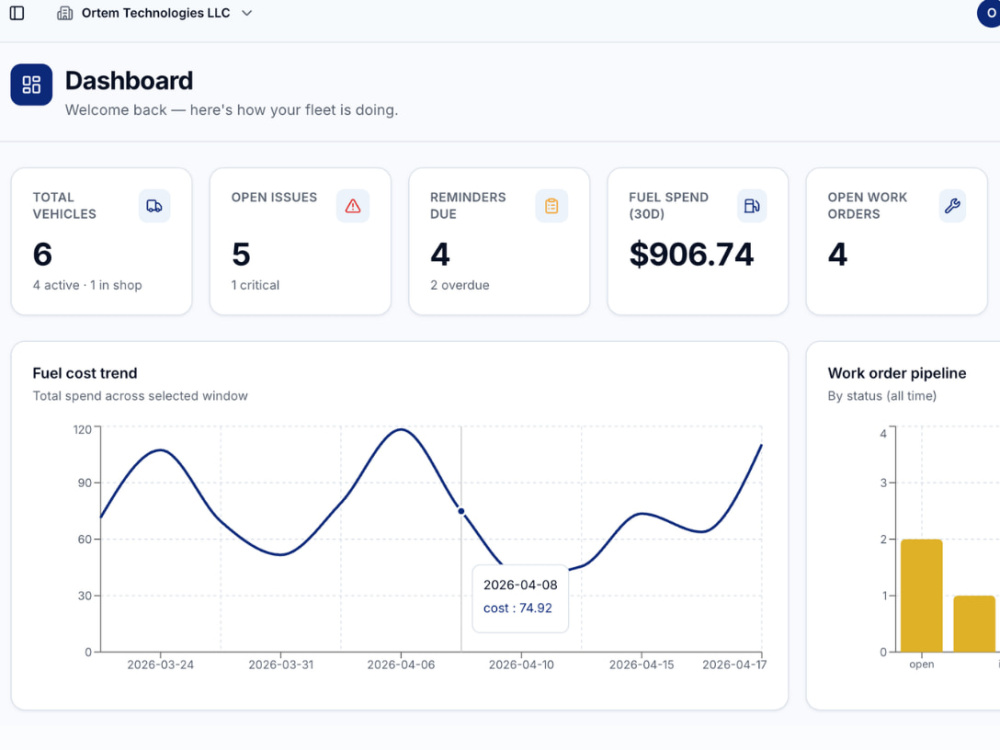Click the 2026-04-06 x-axis label
This screenshot has height=750, width=1000.
pos(401,665)
